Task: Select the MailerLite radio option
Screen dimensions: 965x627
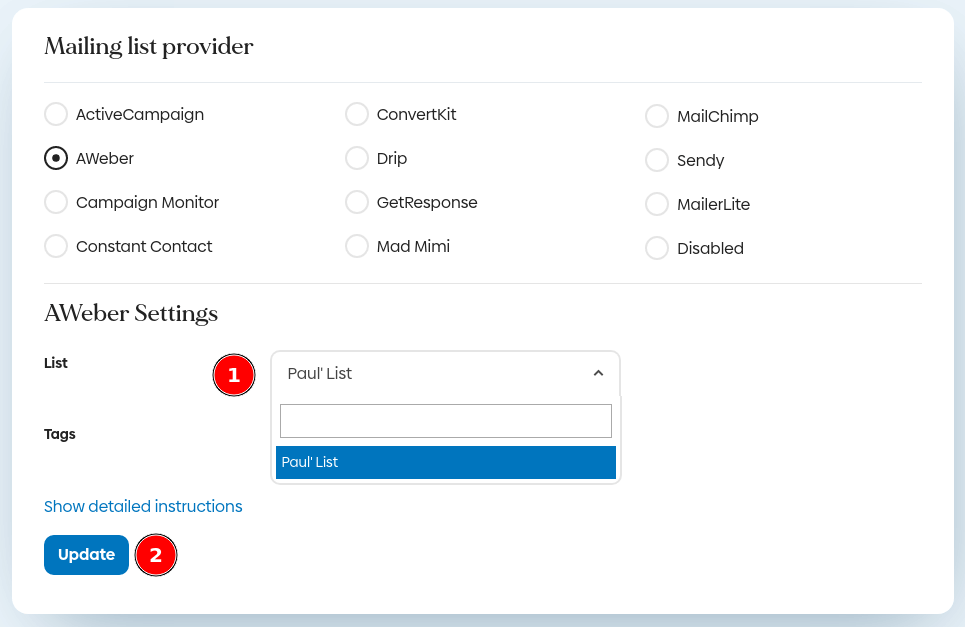Action: pos(657,204)
